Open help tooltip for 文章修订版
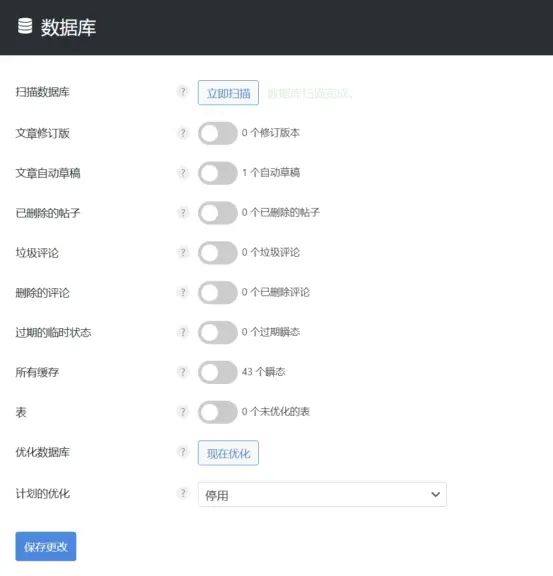The image size is (553, 576). pyautogui.click(x=183, y=133)
